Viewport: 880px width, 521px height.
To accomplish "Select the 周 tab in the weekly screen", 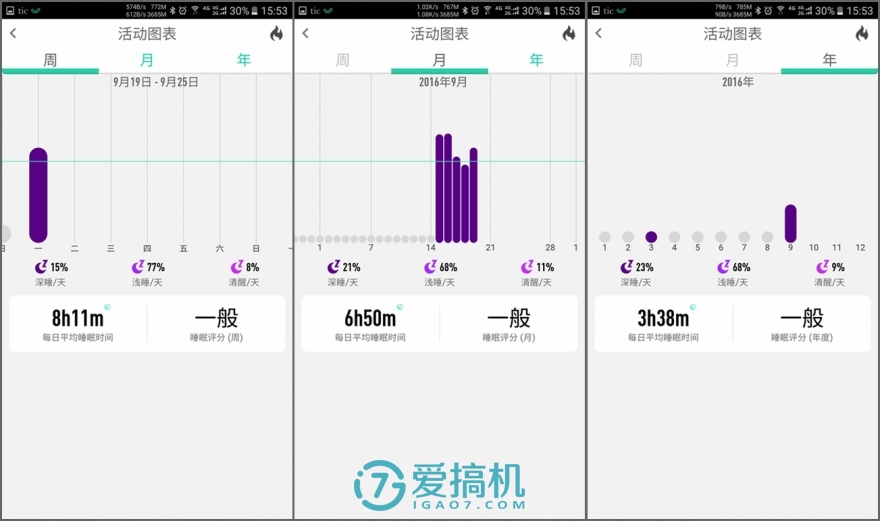I will (51, 60).
